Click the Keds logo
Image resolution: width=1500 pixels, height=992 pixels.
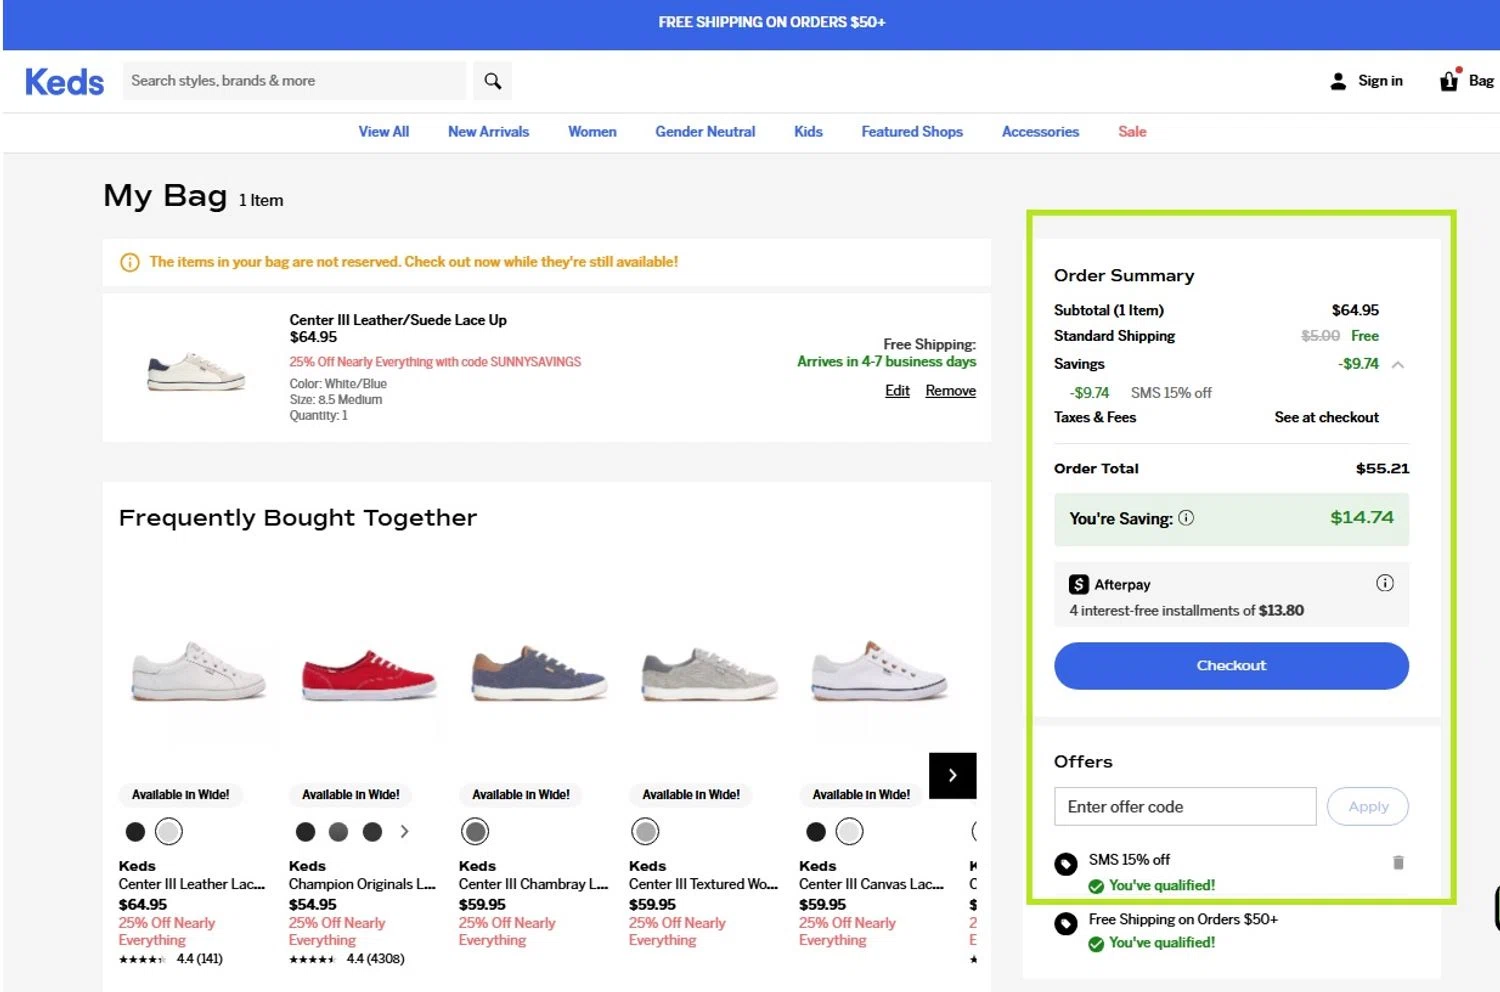click(x=64, y=82)
